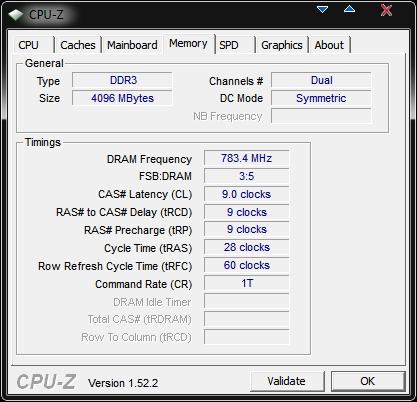The height and width of the screenshot is (402, 417).
Task: Click the blue up arrow in title bar
Action: (x=349, y=9)
